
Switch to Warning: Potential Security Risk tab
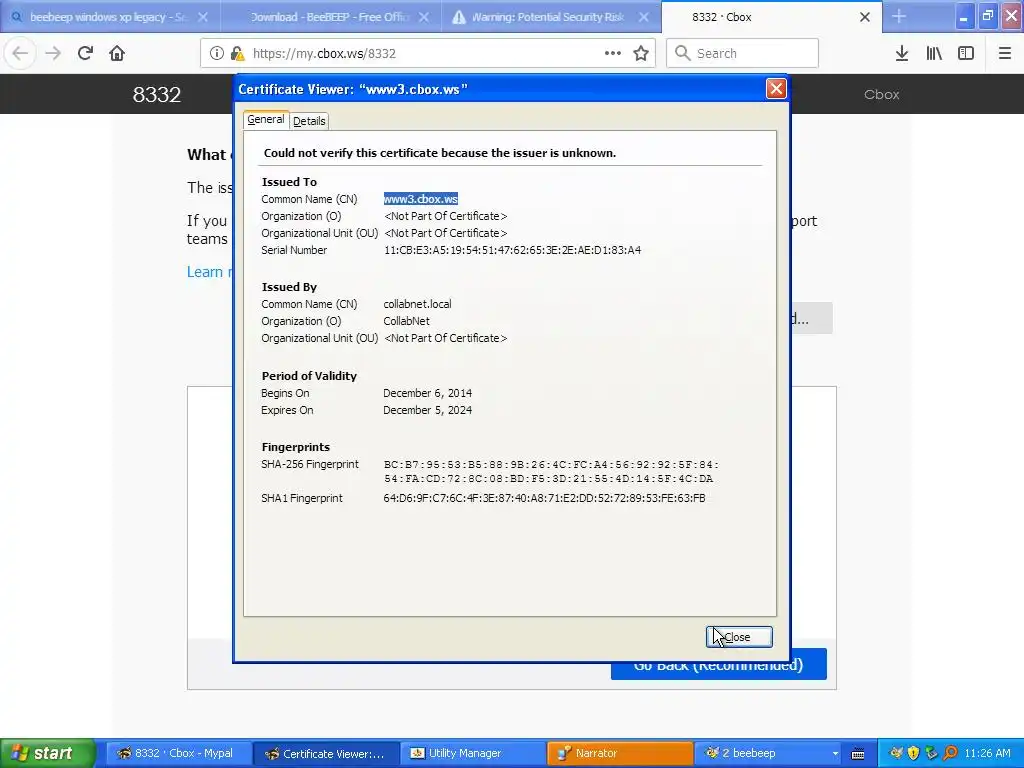[551, 17]
